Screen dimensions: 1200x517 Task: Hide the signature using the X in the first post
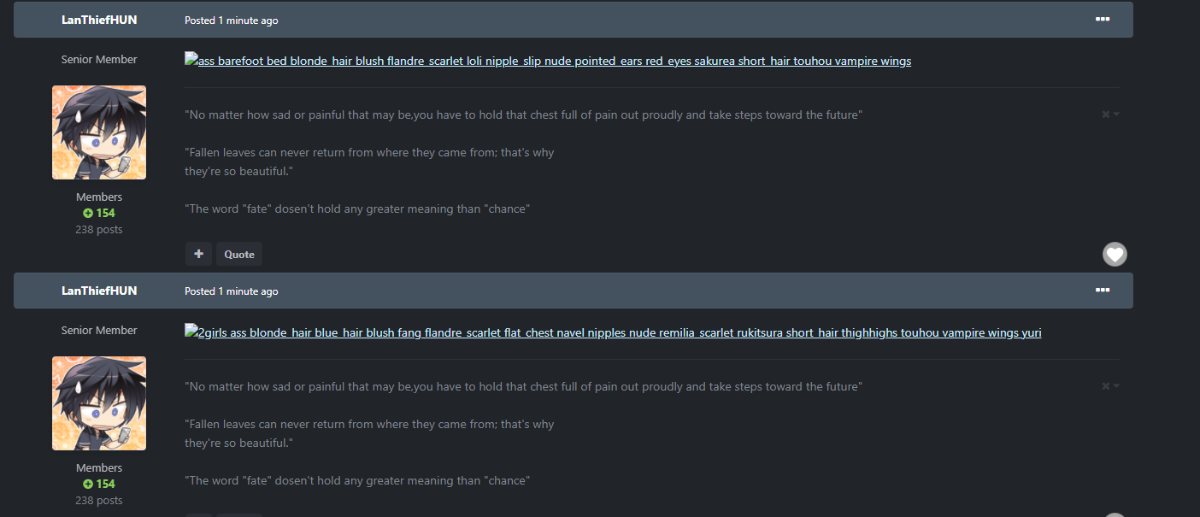pos(1106,115)
